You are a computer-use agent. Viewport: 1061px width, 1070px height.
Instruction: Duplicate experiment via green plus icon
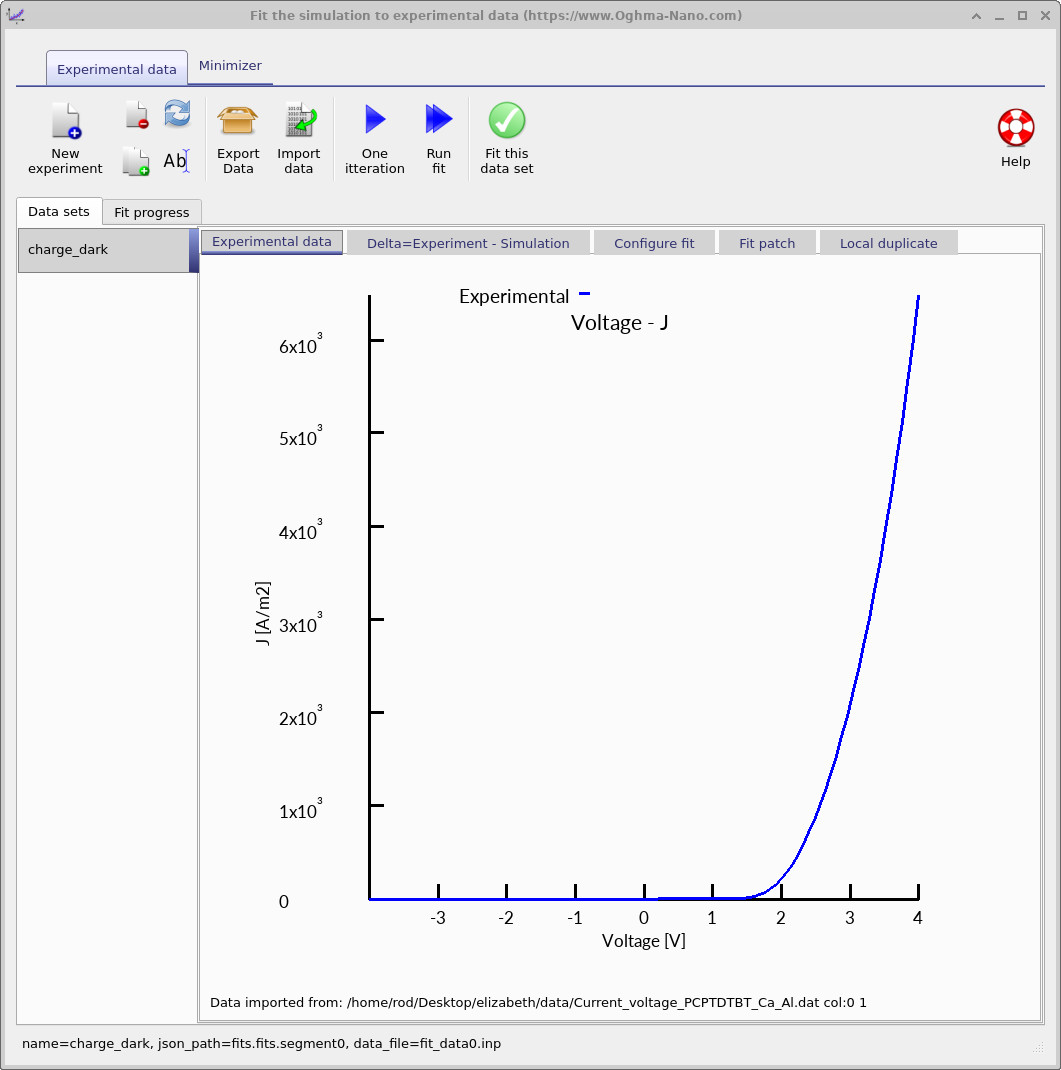(135, 160)
